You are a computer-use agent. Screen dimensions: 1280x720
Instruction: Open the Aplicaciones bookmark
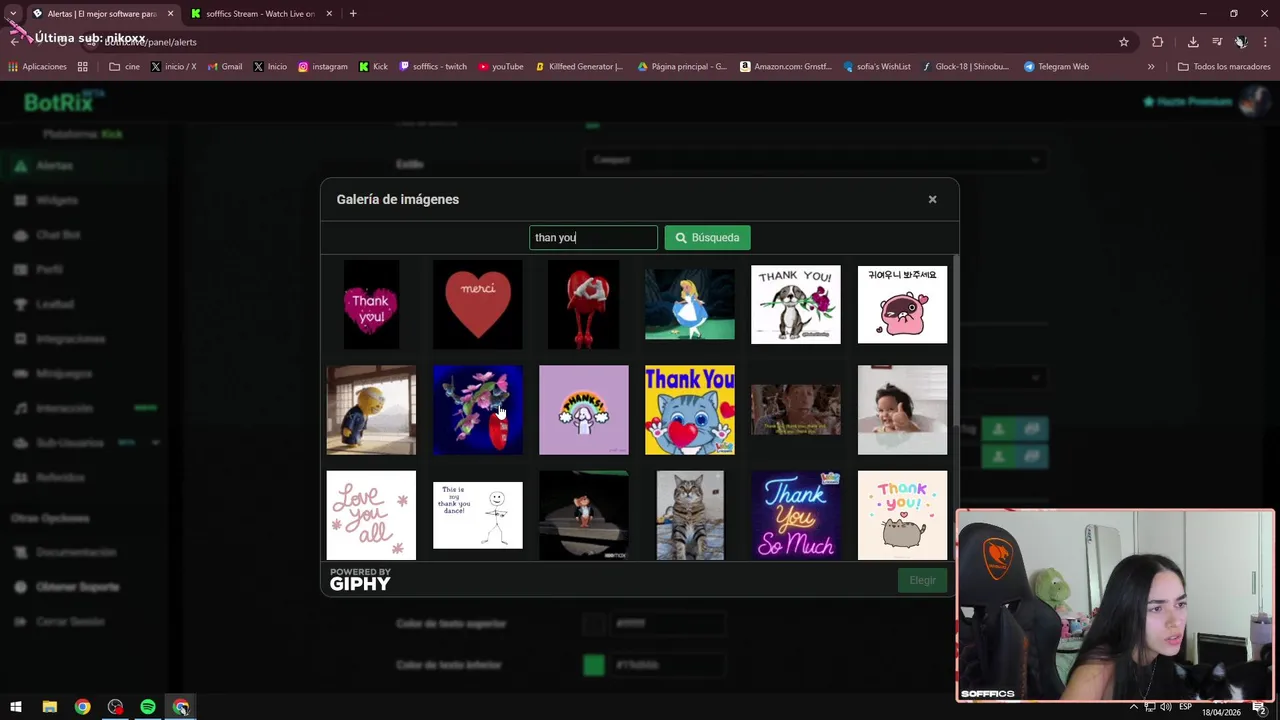click(37, 67)
